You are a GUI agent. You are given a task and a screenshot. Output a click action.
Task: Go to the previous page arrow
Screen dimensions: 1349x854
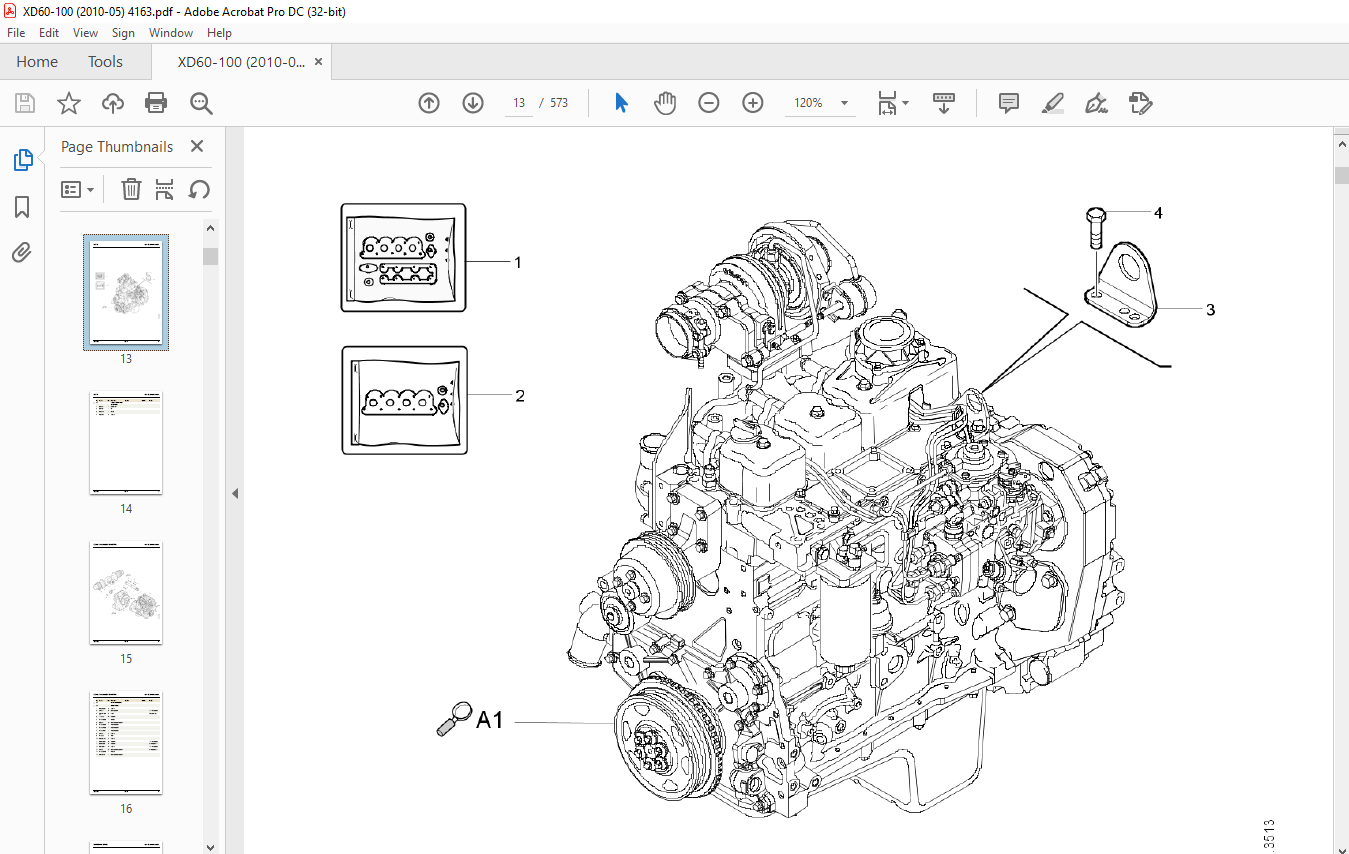coord(429,103)
